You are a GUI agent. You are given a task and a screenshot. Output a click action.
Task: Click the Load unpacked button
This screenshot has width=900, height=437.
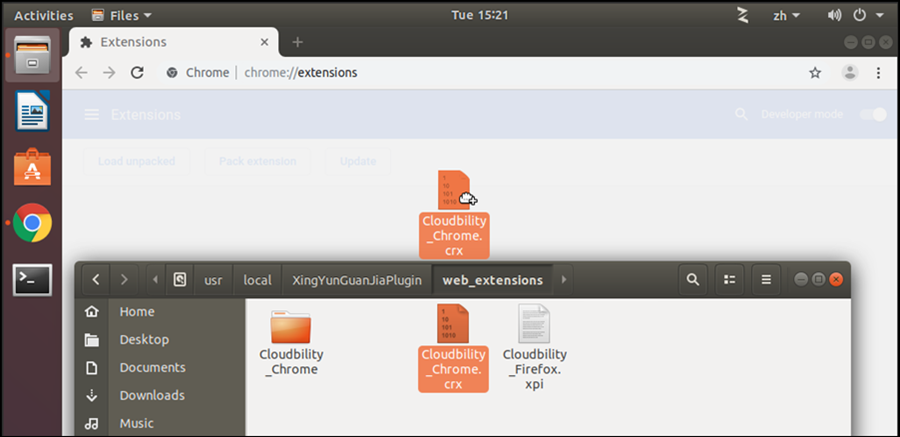(137, 161)
